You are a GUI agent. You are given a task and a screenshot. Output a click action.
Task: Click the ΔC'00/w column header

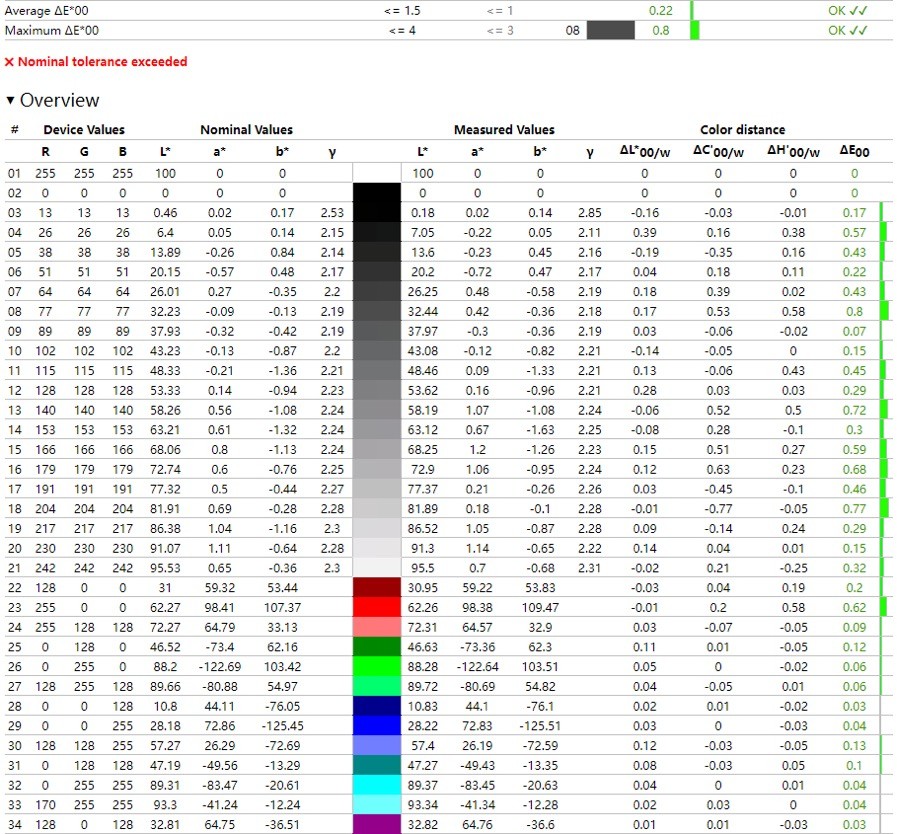(x=719, y=152)
